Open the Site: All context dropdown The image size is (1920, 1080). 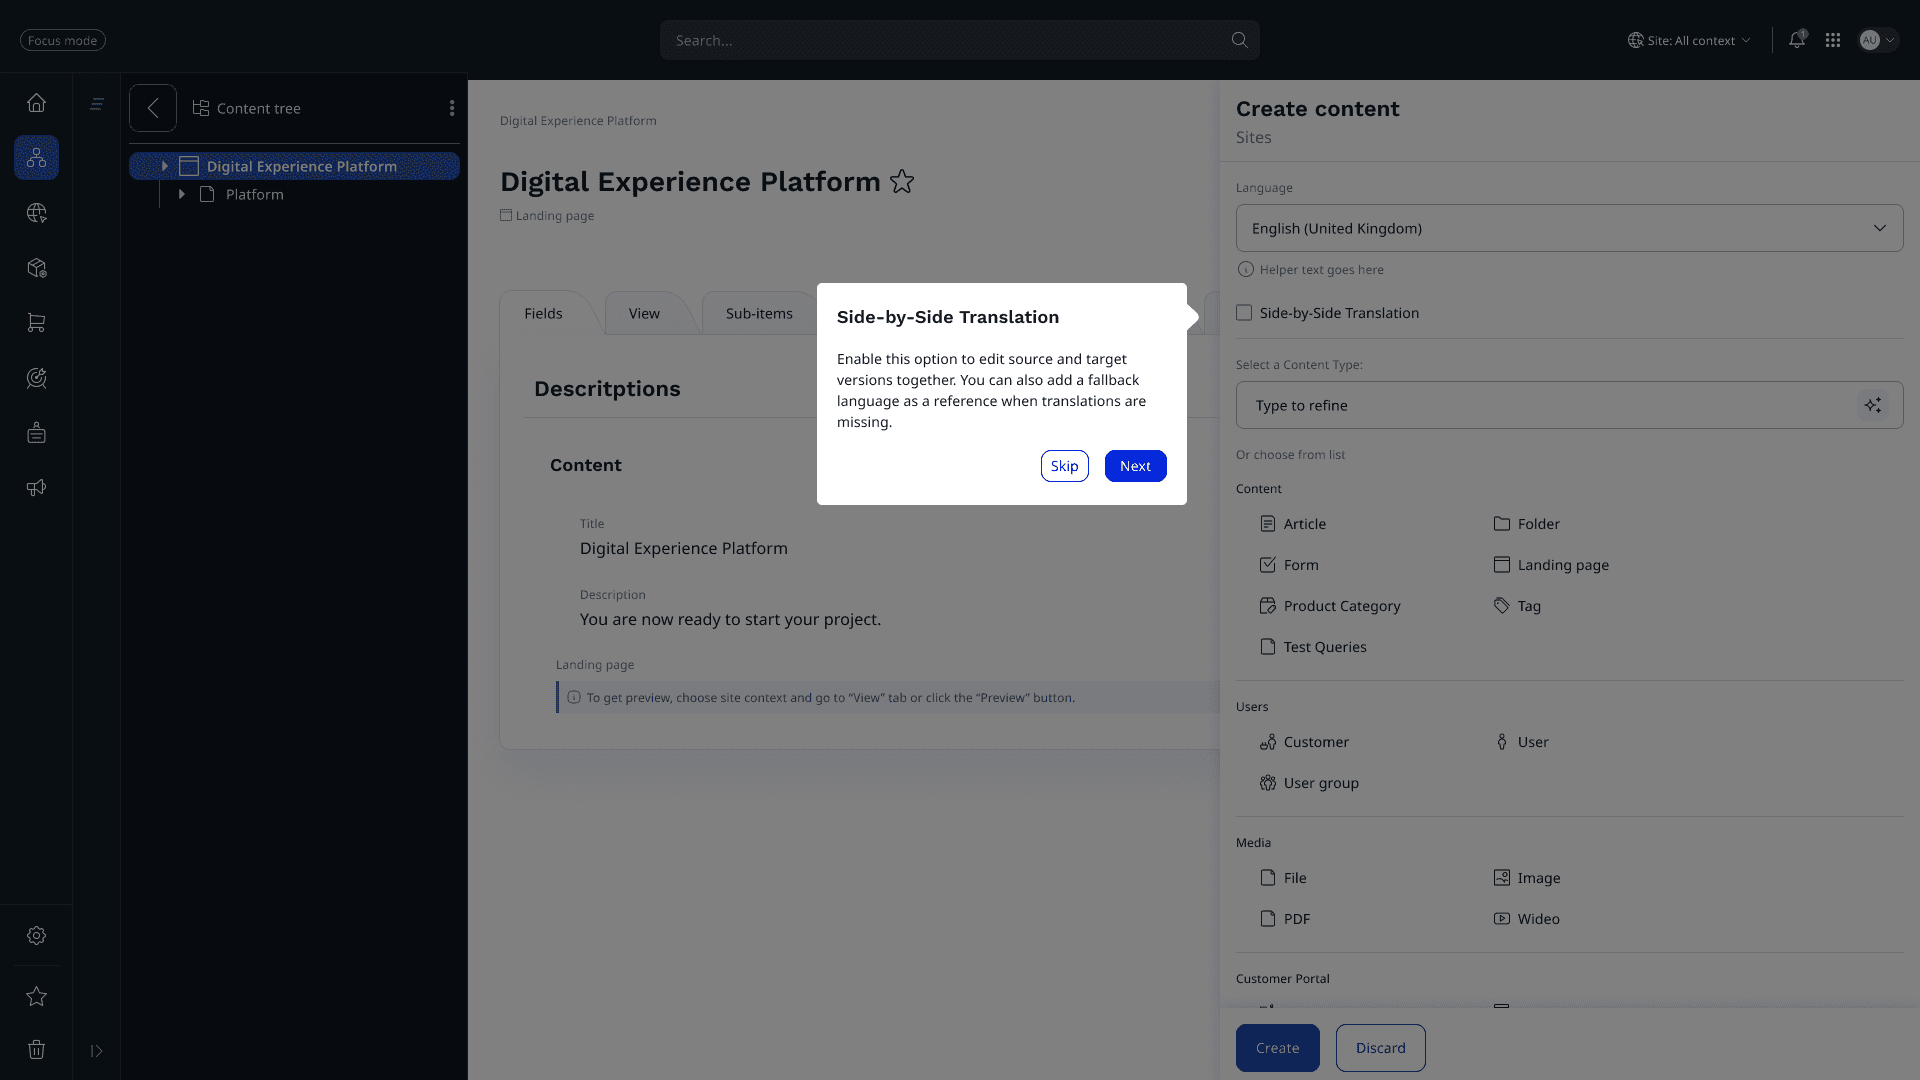tap(1690, 40)
